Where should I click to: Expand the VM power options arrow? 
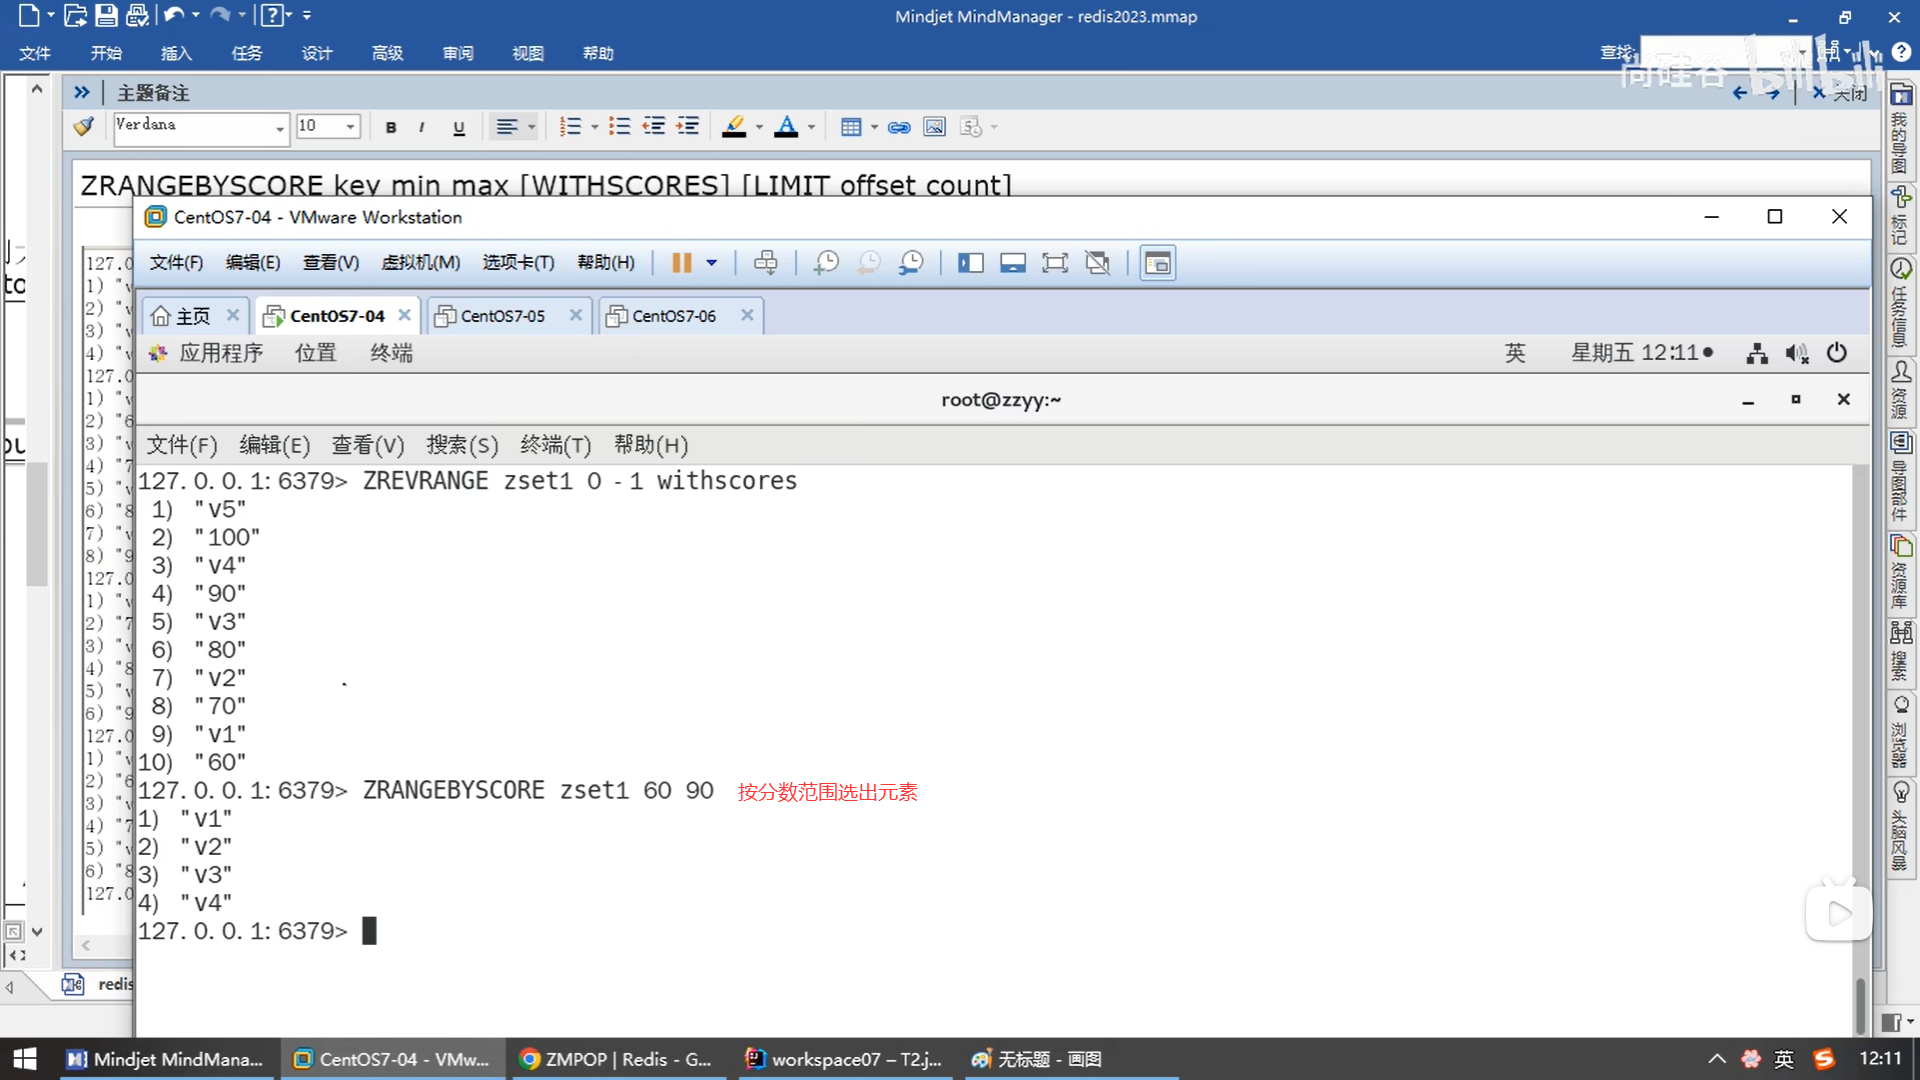[712, 263]
